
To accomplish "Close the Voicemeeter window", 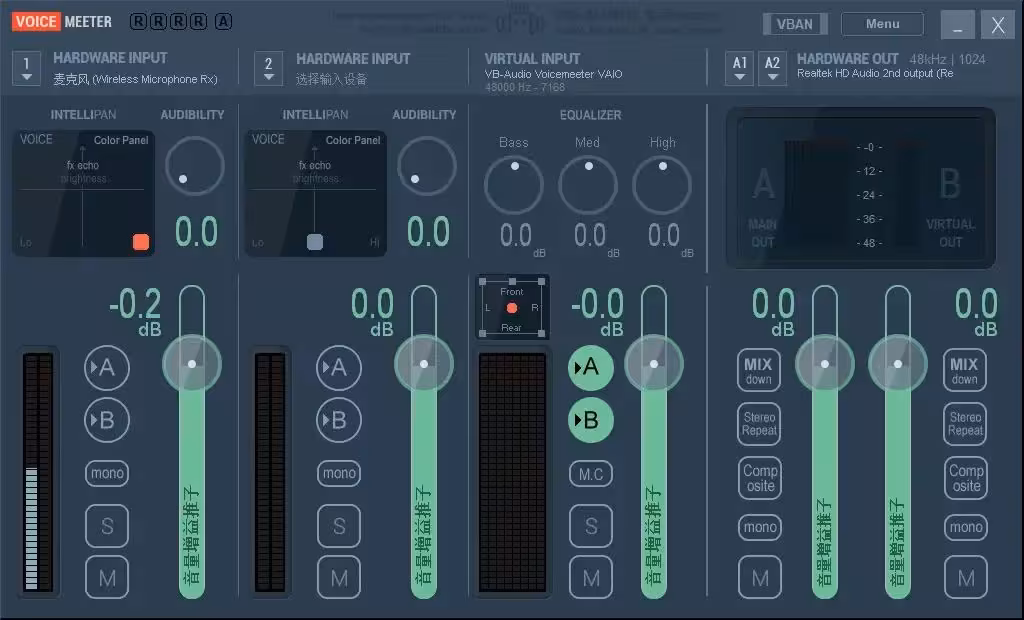I will click(x=998, y=25).
